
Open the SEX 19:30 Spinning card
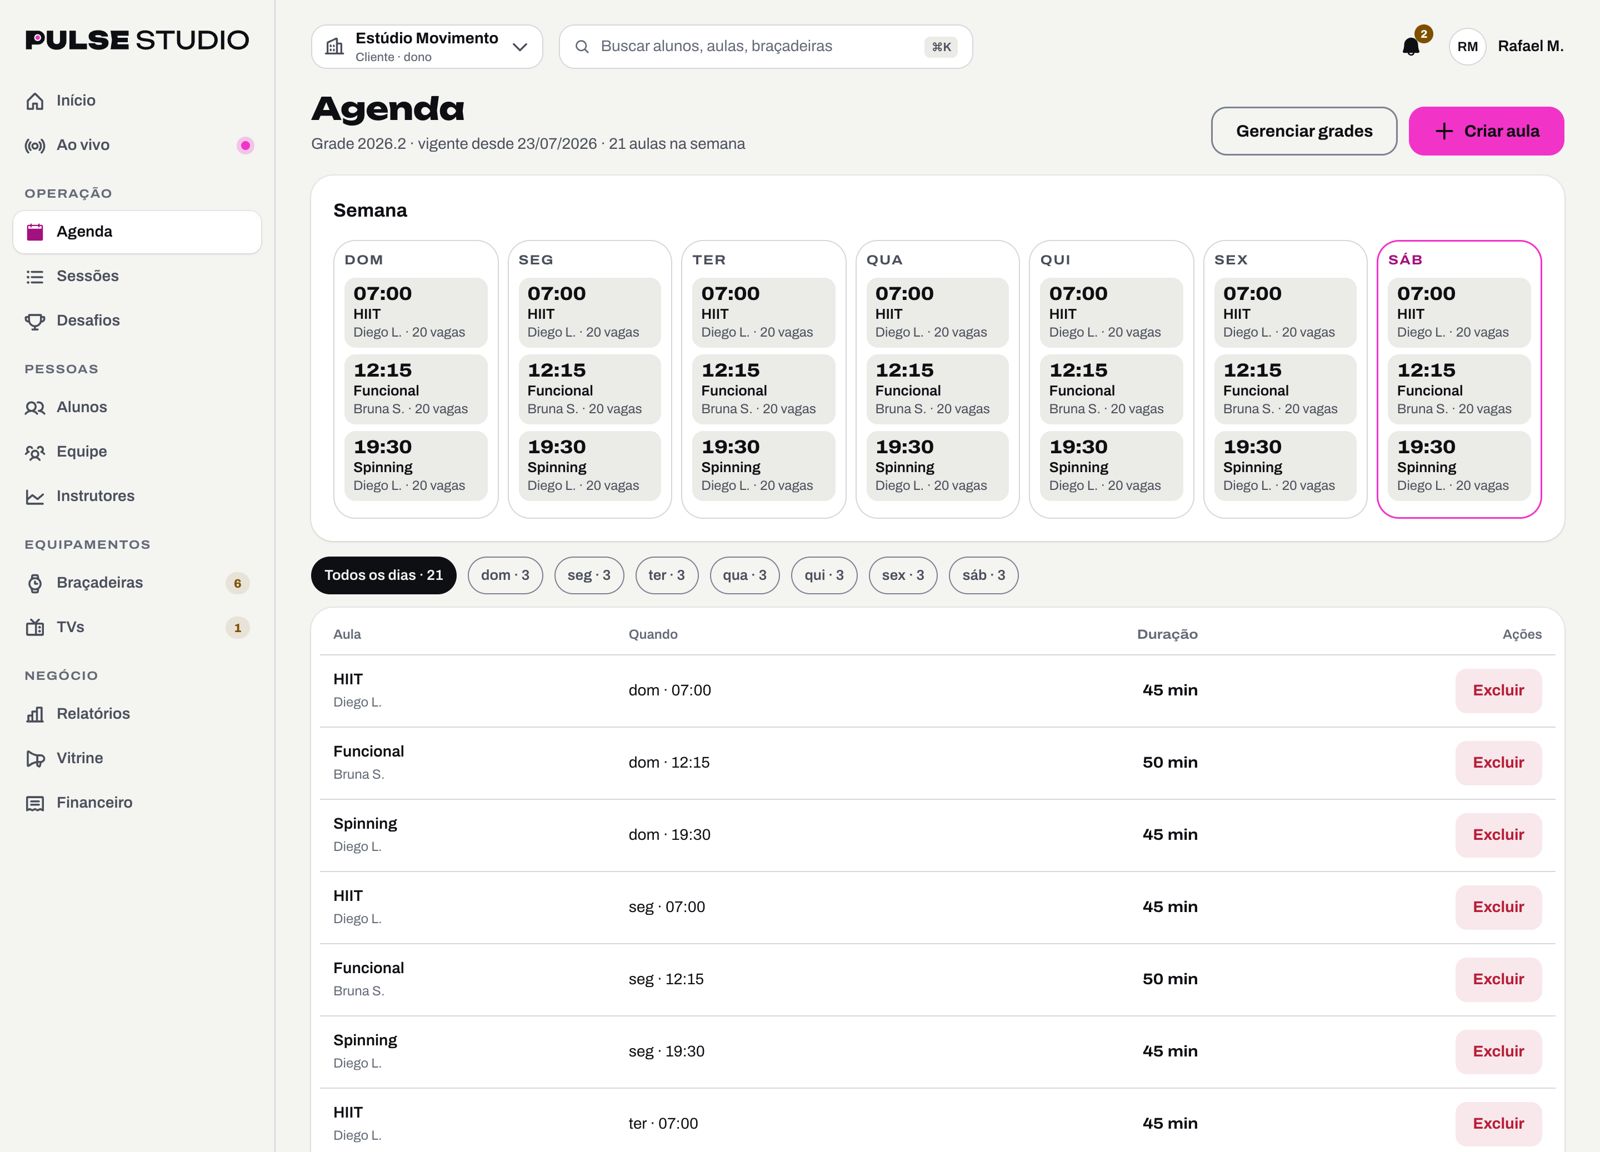[1285, 466]
